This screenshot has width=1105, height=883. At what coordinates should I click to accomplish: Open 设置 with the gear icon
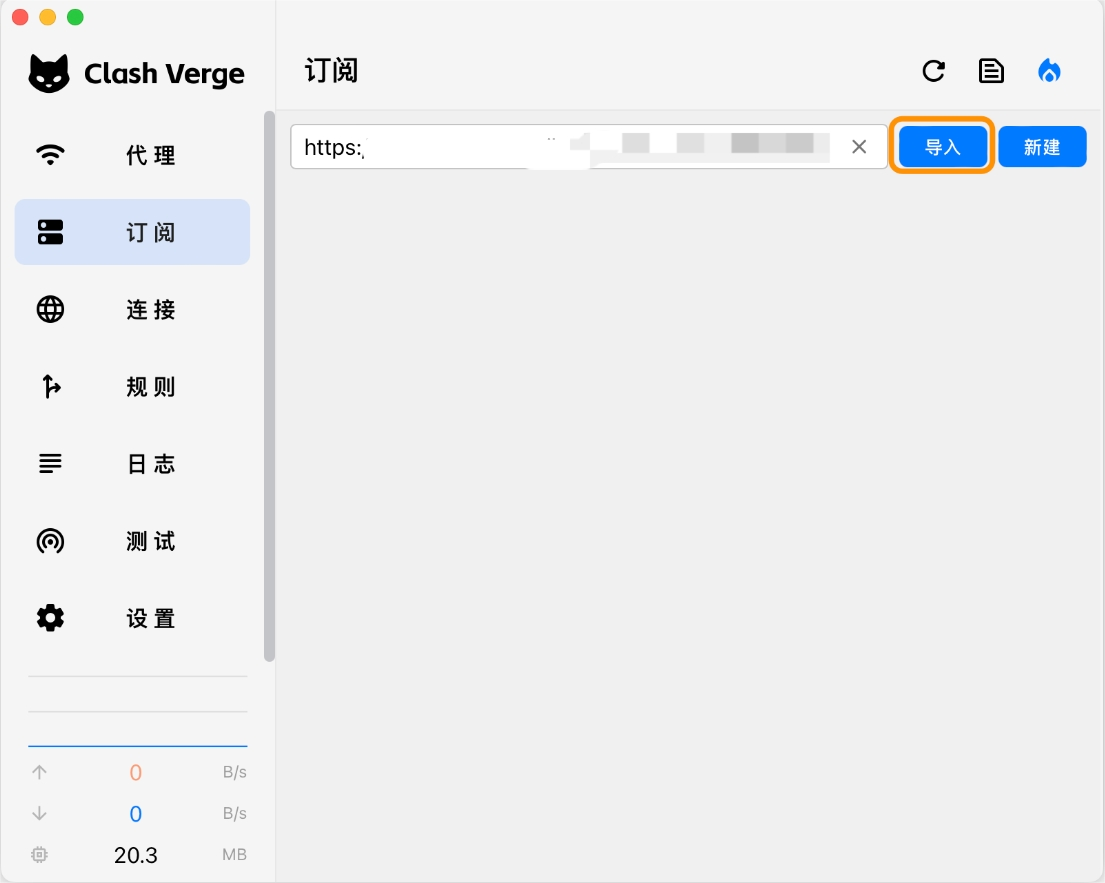click(50, 618)
